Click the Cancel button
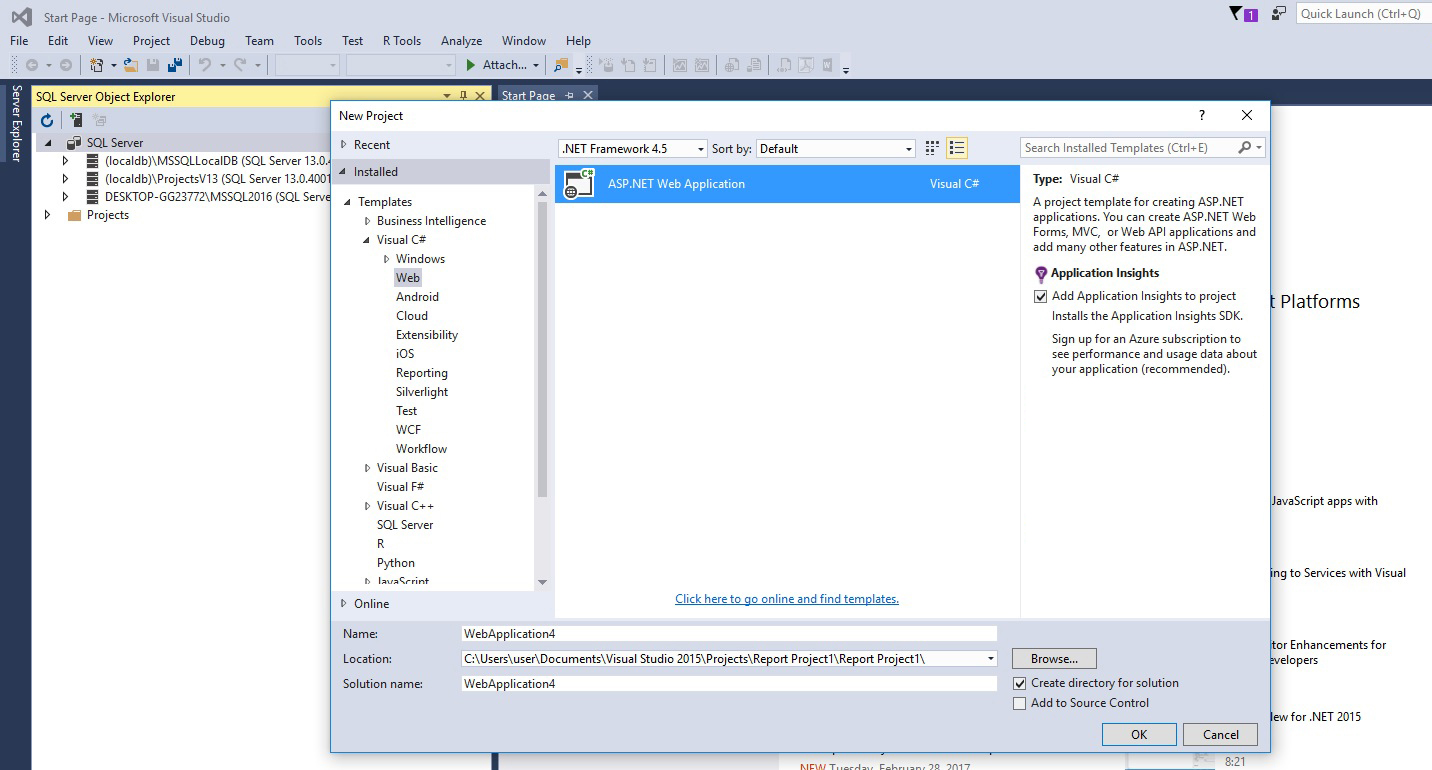Viewport: 1432px width, 770px height. pos(1220,734)
